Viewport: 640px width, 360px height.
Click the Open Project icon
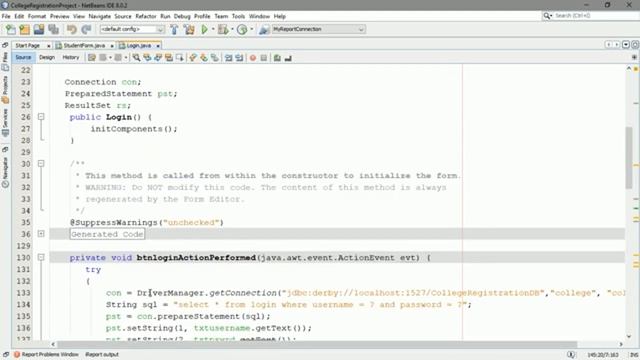39,29
